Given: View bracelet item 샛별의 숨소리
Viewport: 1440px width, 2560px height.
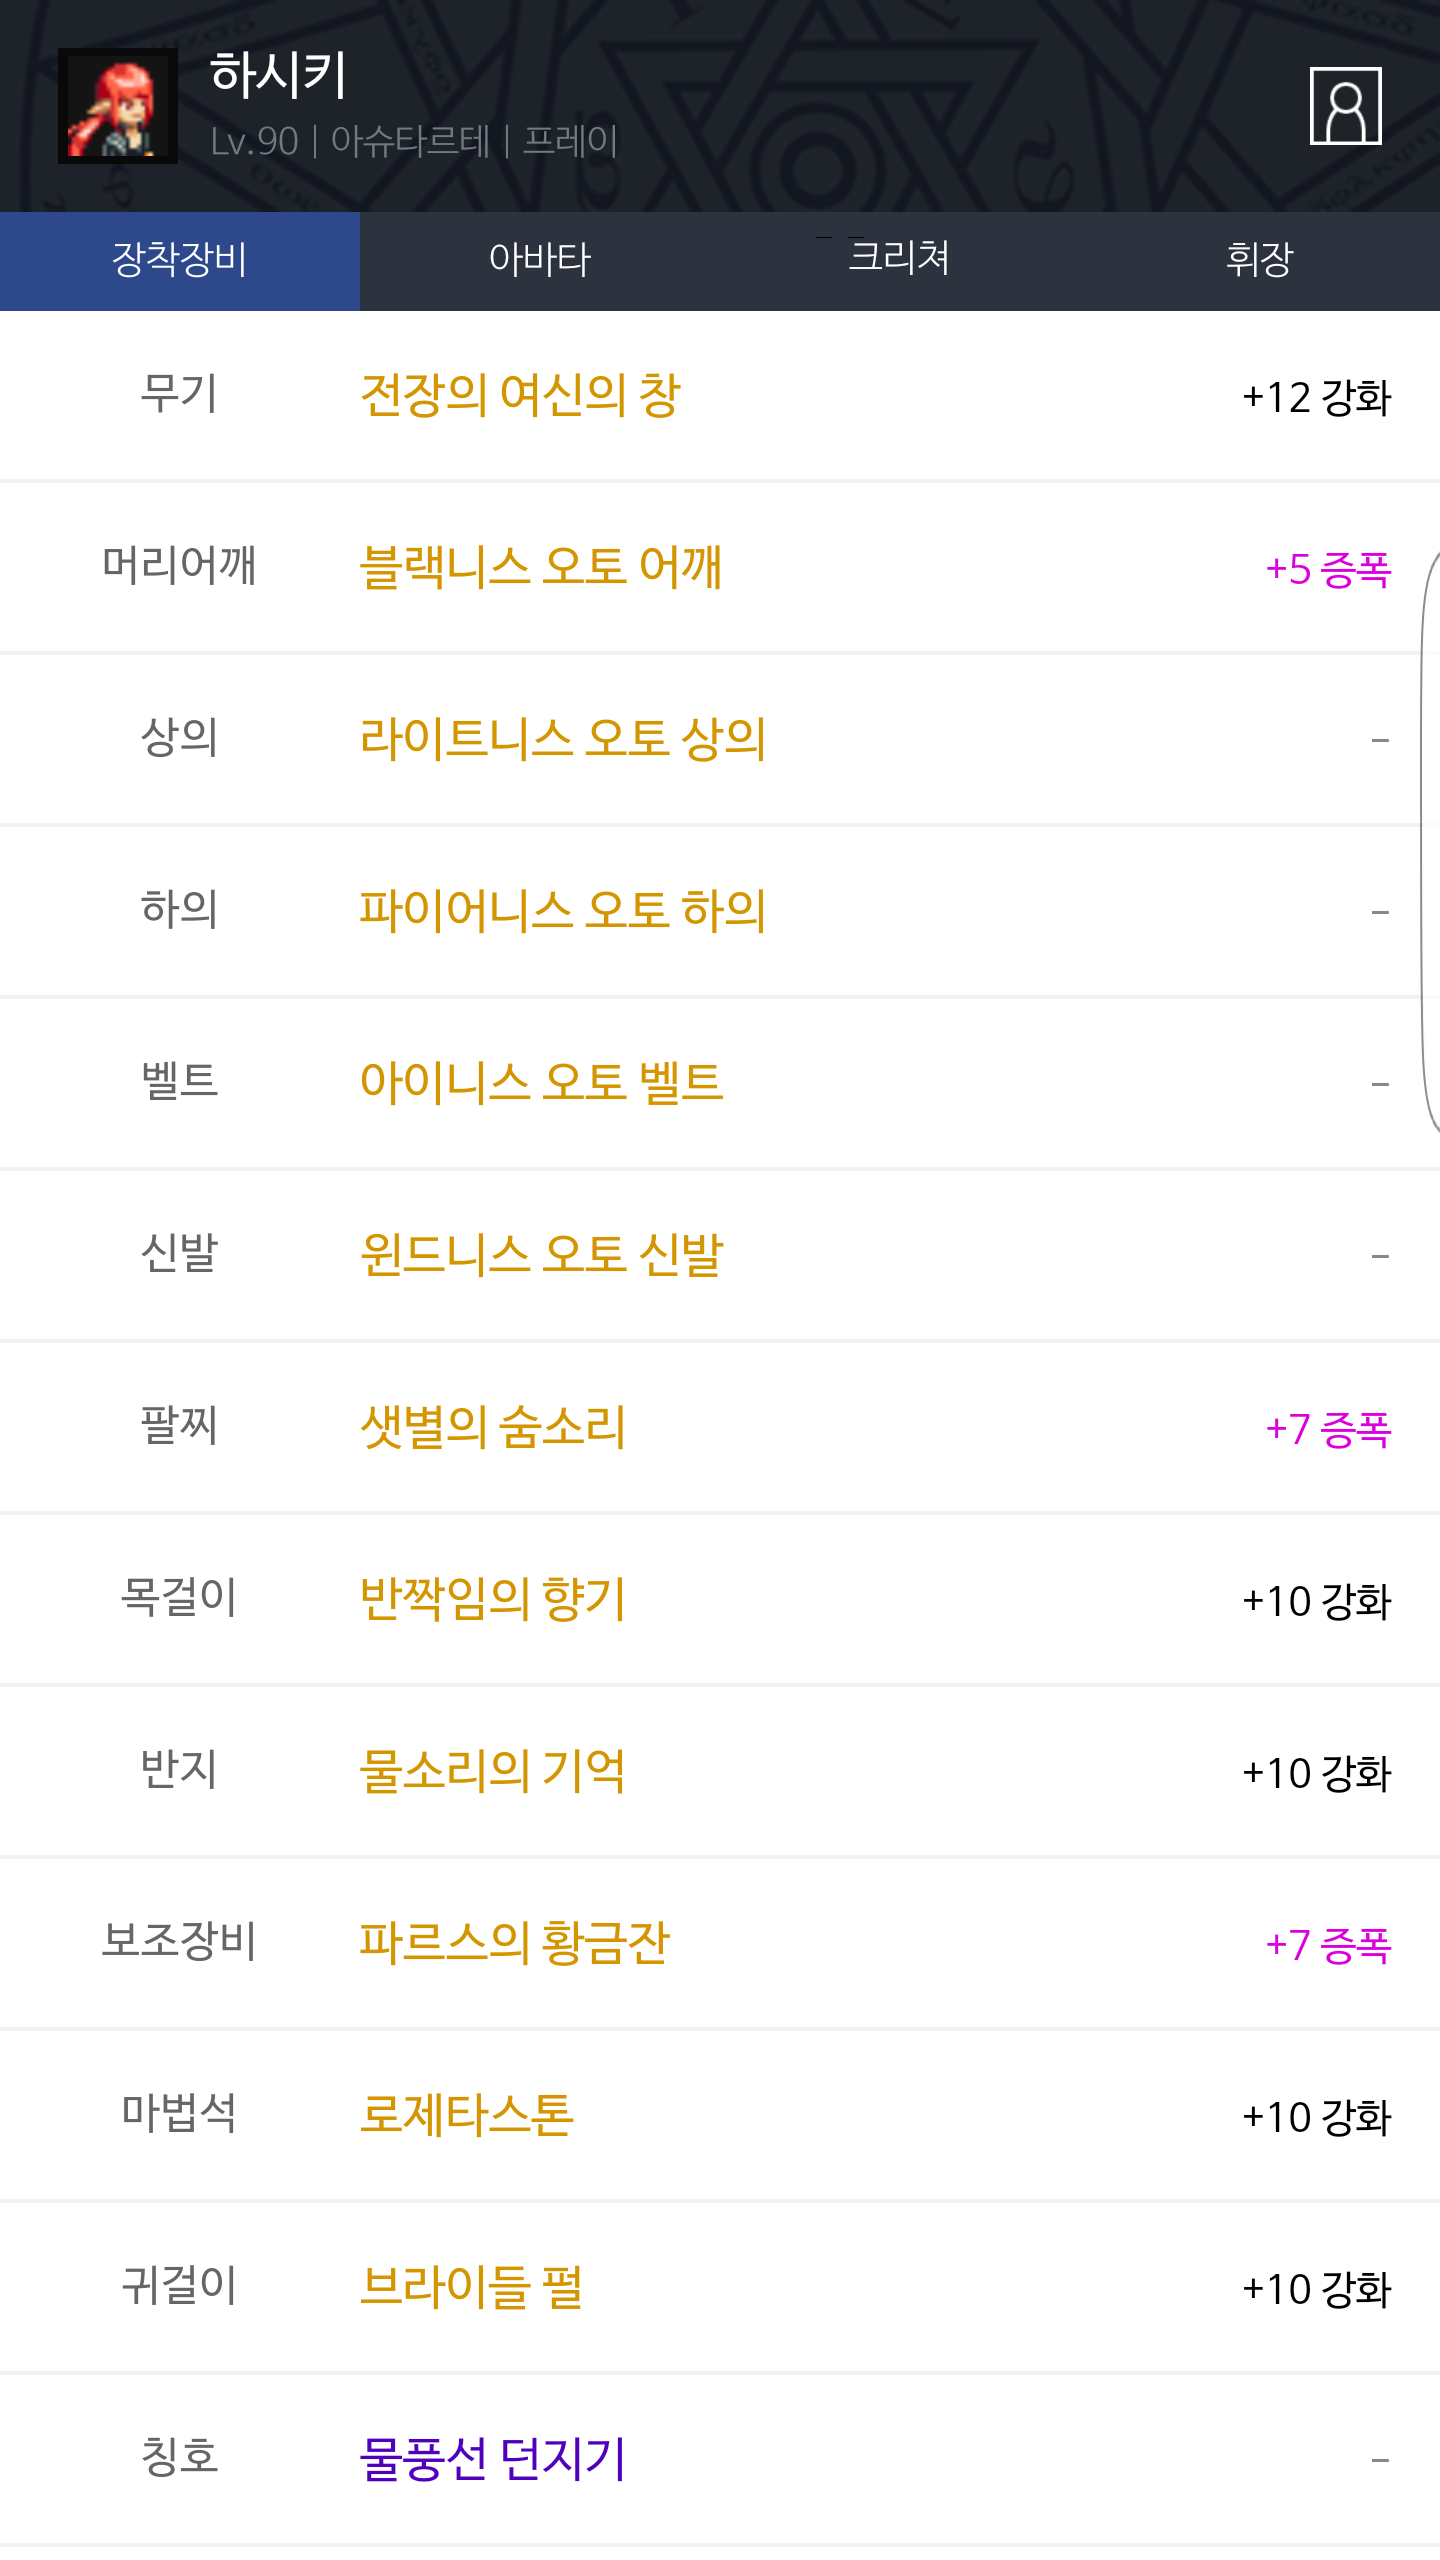Looking at the screenshot, I should tap(493, 1428).
